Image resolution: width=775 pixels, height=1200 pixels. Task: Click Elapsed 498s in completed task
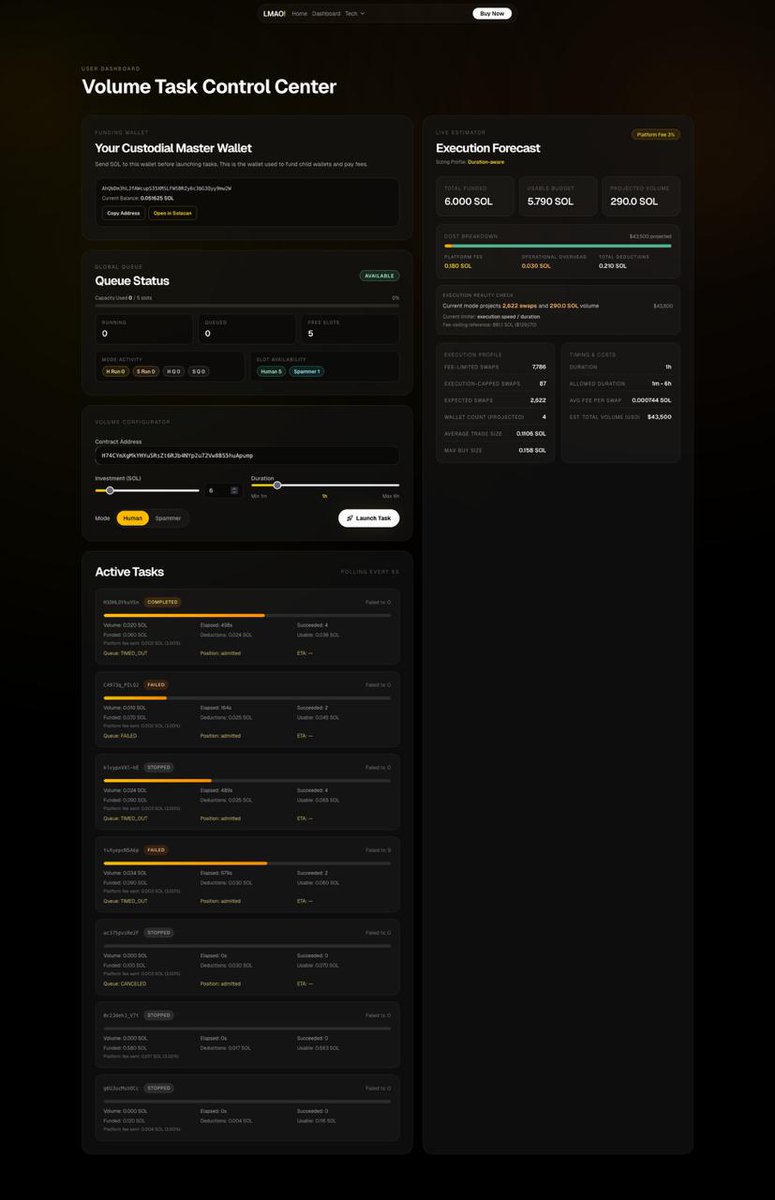pyautogui.click(x=217, y=625)
